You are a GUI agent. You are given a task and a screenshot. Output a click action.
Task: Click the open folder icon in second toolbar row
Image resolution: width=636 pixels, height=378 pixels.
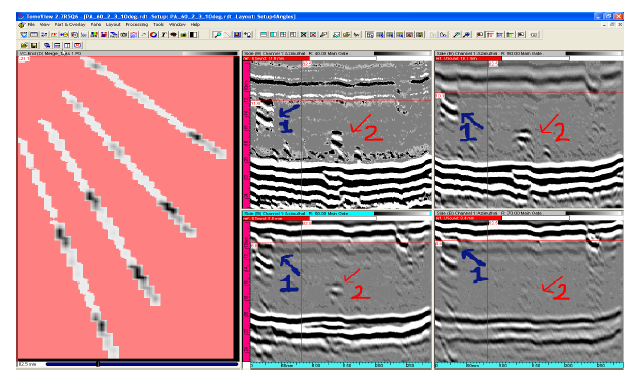(x=24, y=45)
